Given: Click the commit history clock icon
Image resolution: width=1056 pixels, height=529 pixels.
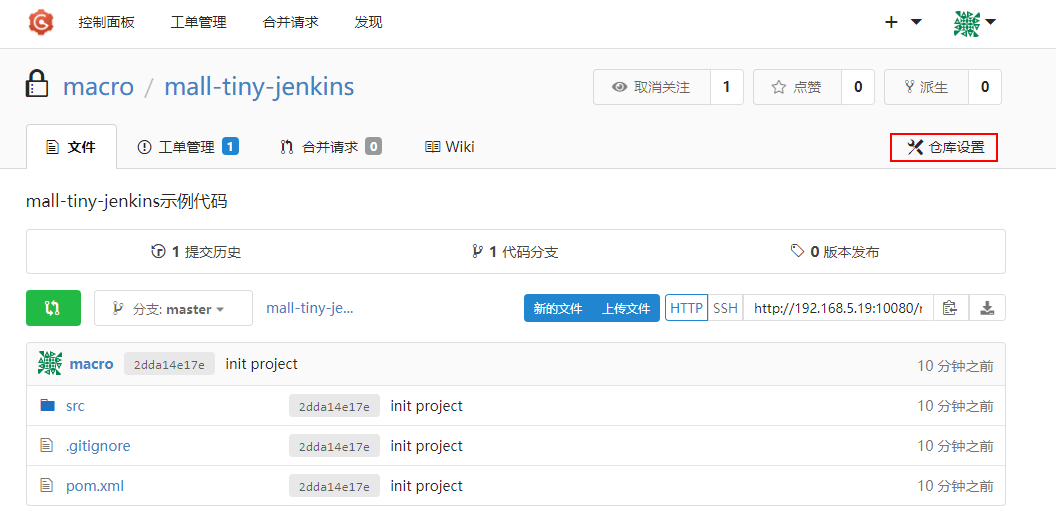Looking at the screenshot, I should click(158, 251).
